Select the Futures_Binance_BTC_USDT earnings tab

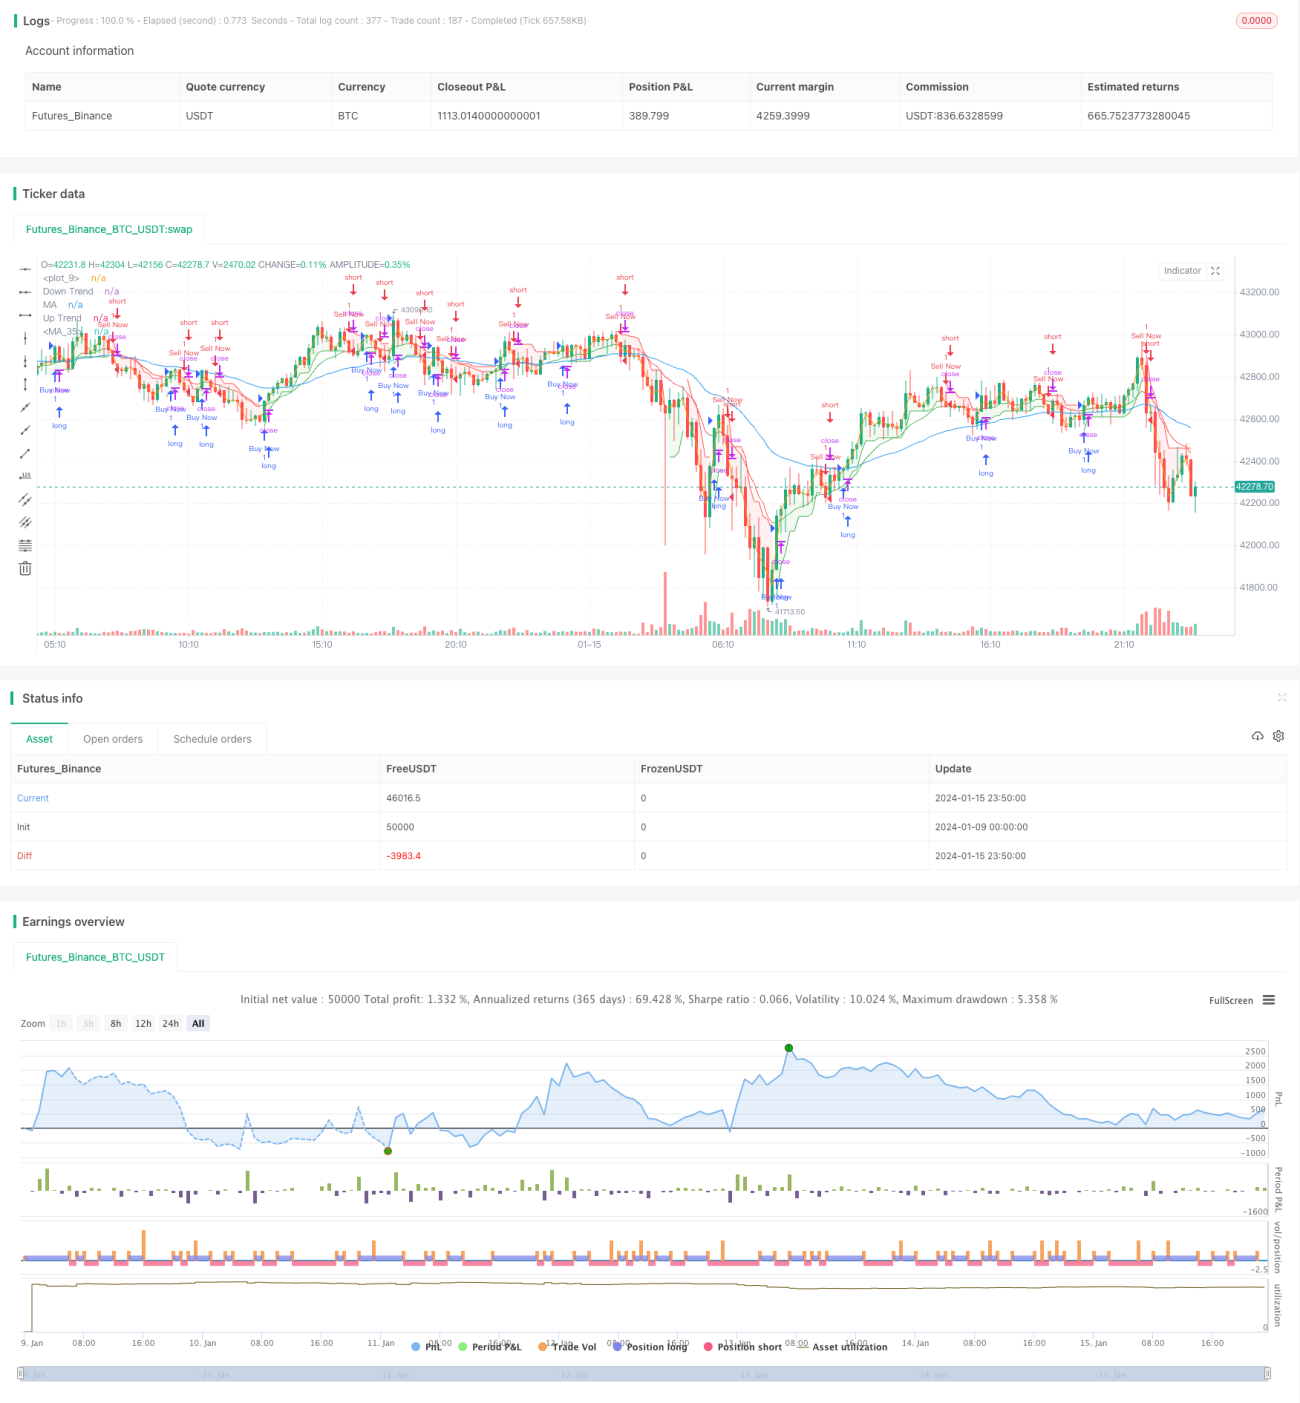95,957
